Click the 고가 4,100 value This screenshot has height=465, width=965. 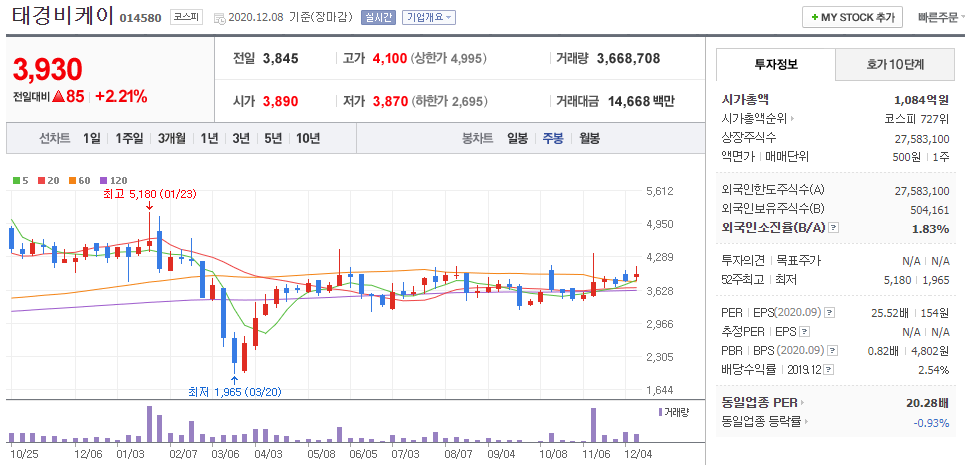point(390,58)
